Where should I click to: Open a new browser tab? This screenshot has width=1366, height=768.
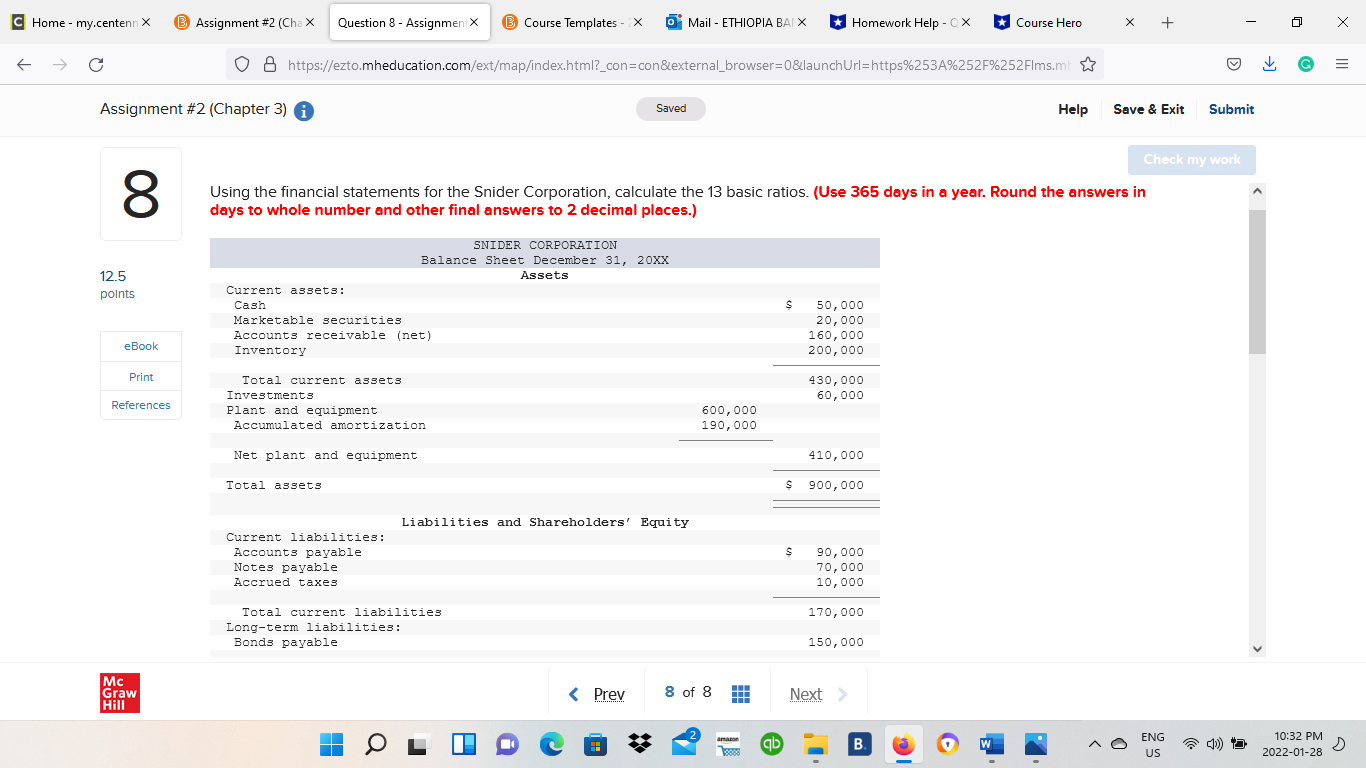1167,22
